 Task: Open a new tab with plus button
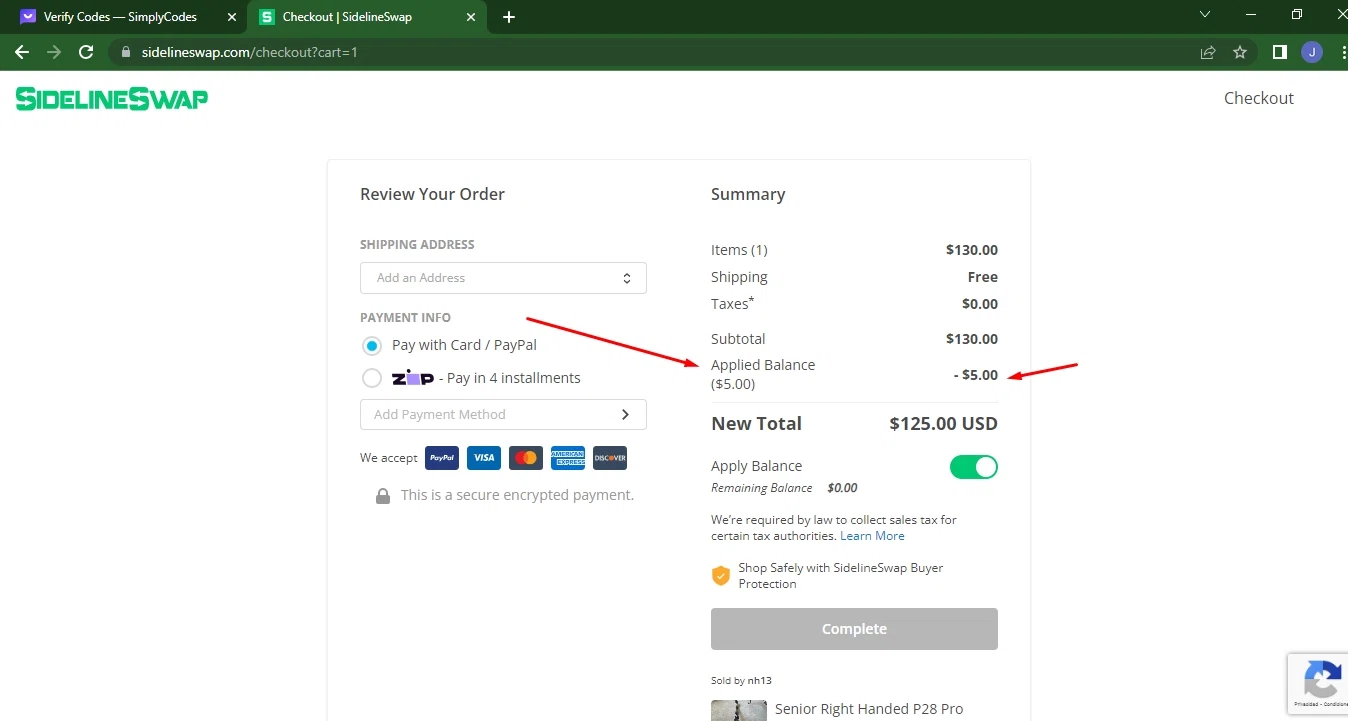point(509,17)
